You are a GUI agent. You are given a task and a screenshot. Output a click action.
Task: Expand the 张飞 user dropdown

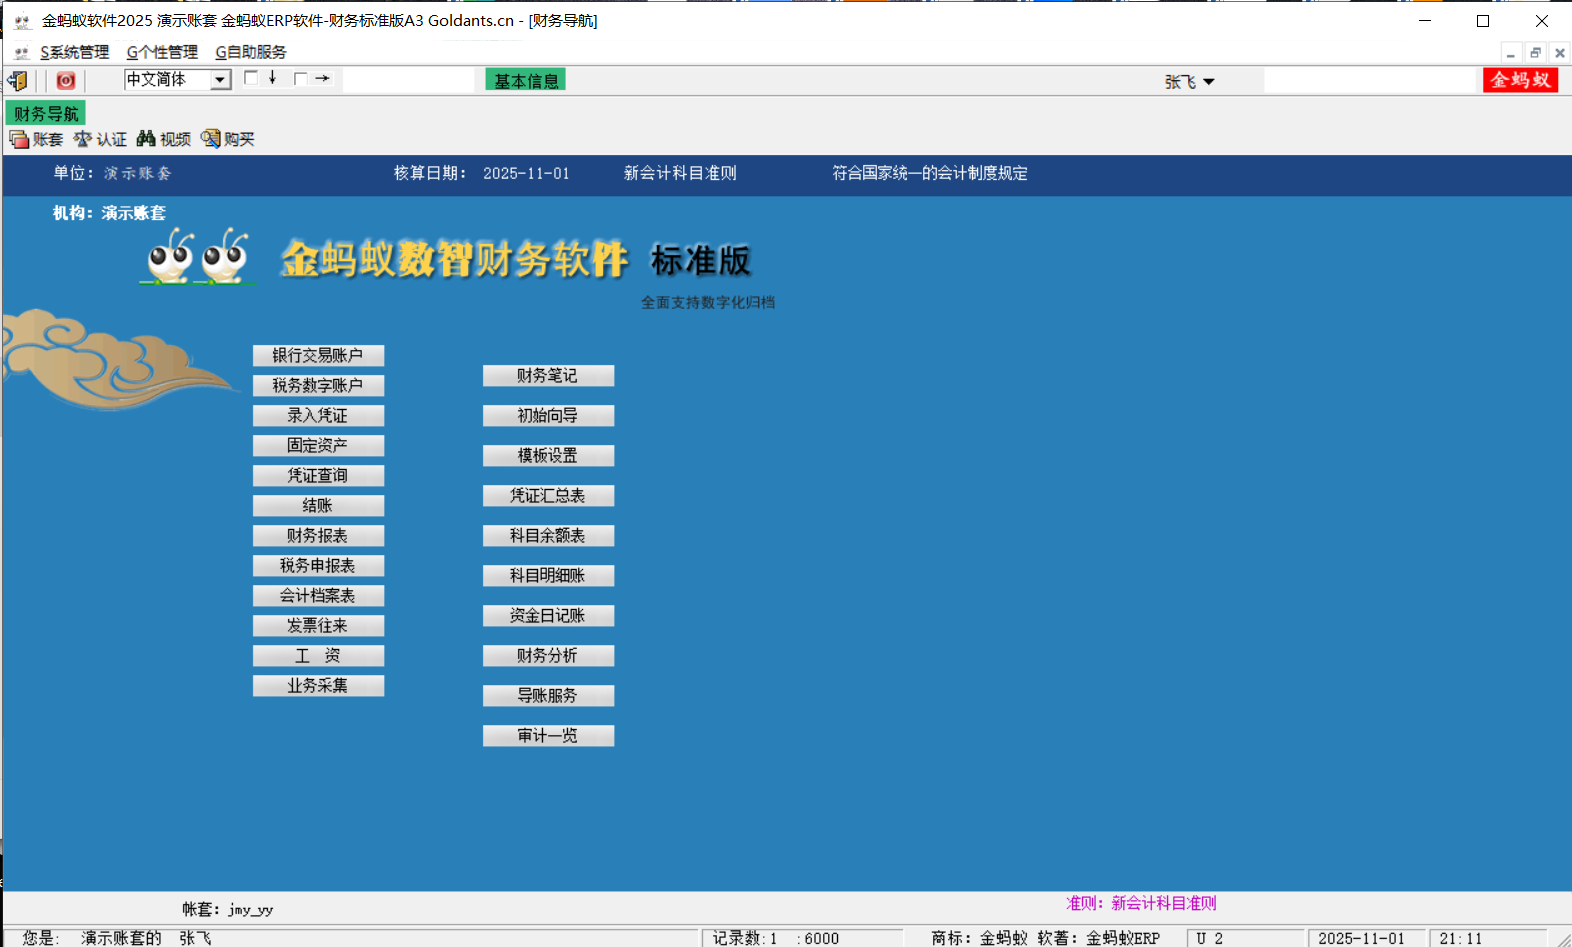[1208, 82]
